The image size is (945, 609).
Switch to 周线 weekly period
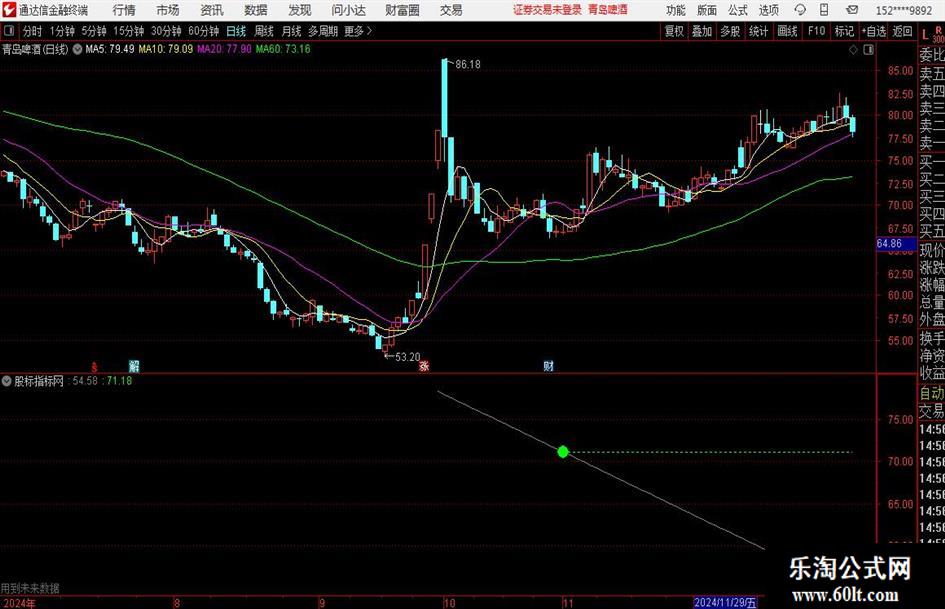264,31
